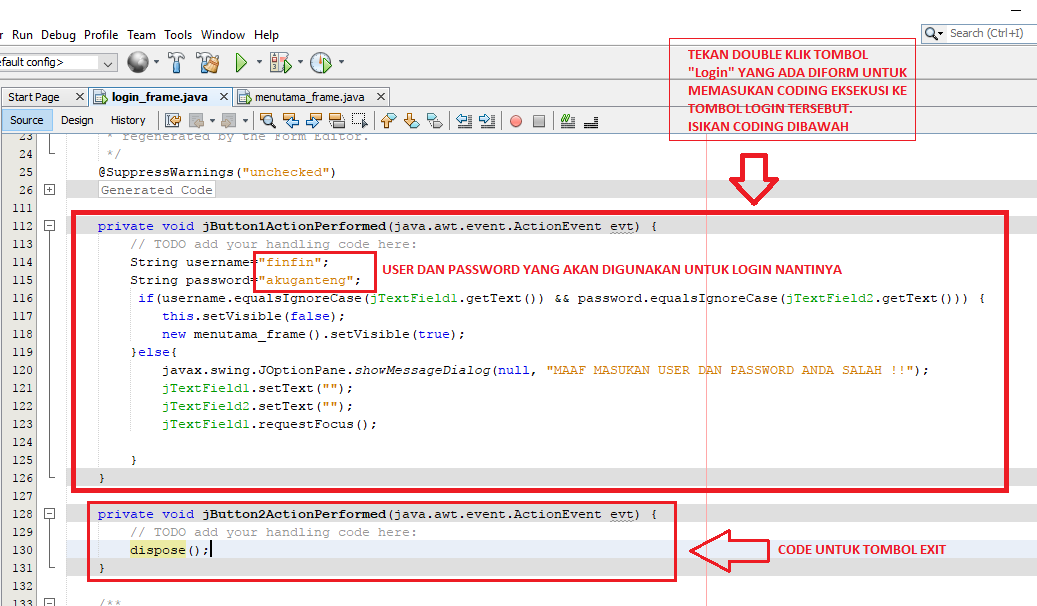Open the editor Back history dropdown arrow
Viewport: 1037px width, 606px height.
212,121
